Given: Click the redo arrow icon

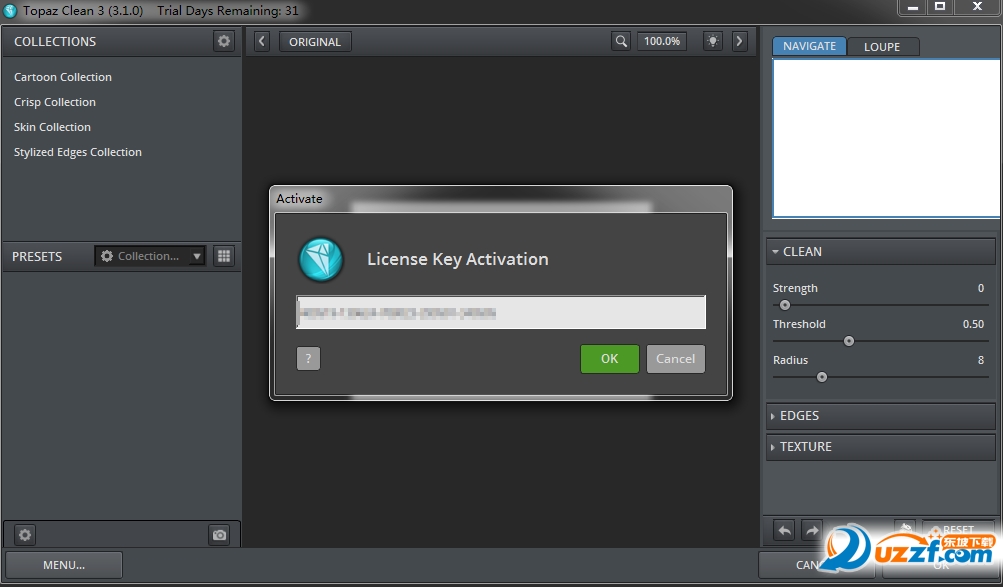Looking at the screenshot, I should [x=812, y=530].
